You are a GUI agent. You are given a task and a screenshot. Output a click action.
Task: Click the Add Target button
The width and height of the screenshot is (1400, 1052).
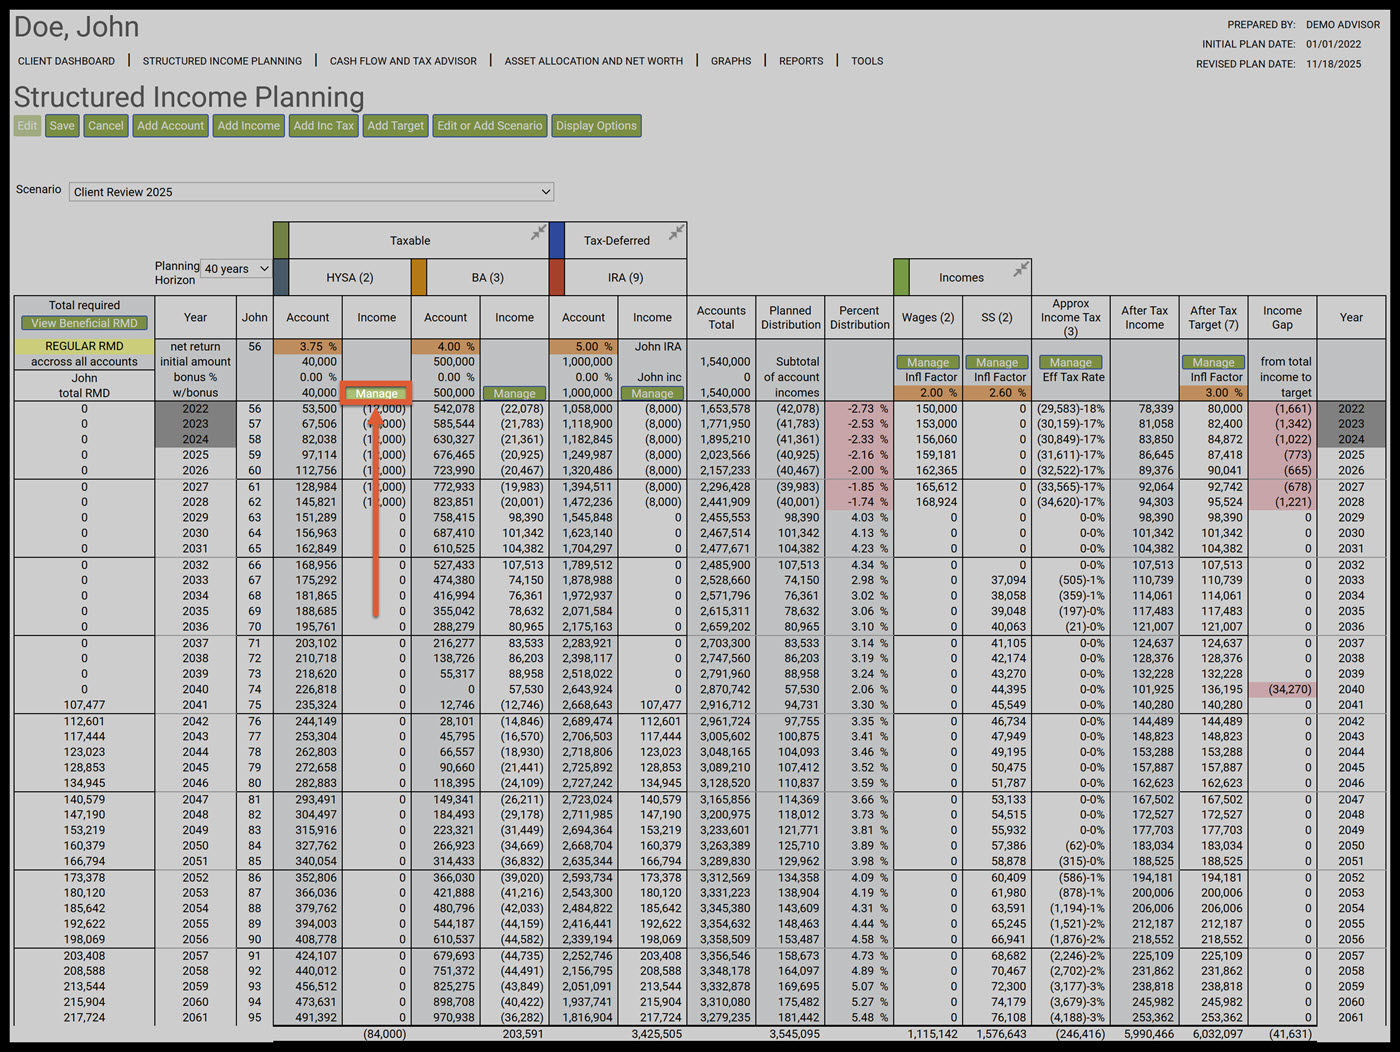click(396, 126)
